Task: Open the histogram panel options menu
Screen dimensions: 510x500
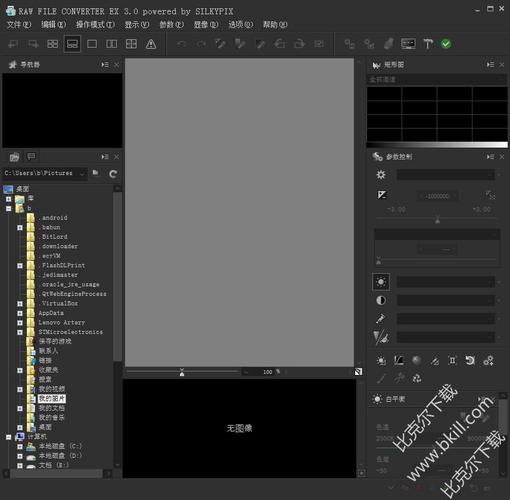Action: [x=490, y=65]
